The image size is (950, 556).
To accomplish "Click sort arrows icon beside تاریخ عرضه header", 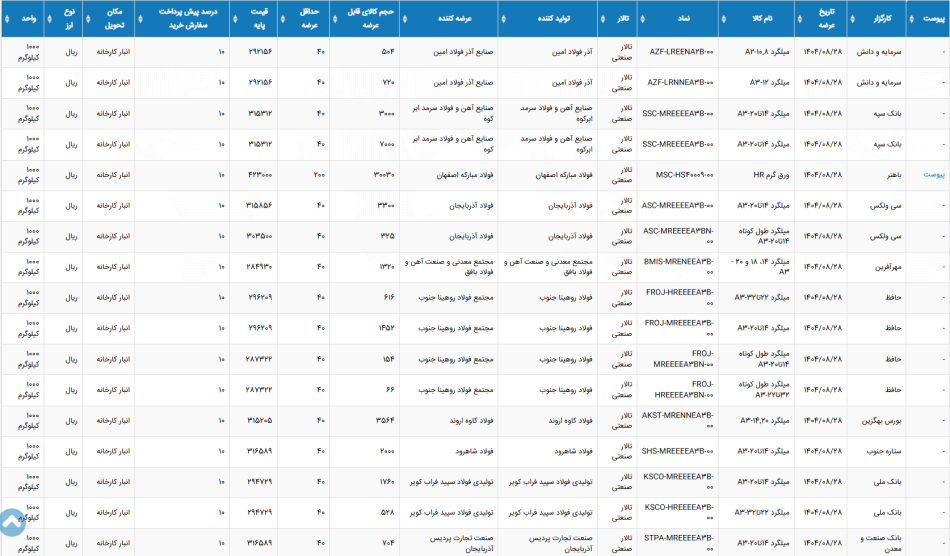I will (x=800, y=19).
